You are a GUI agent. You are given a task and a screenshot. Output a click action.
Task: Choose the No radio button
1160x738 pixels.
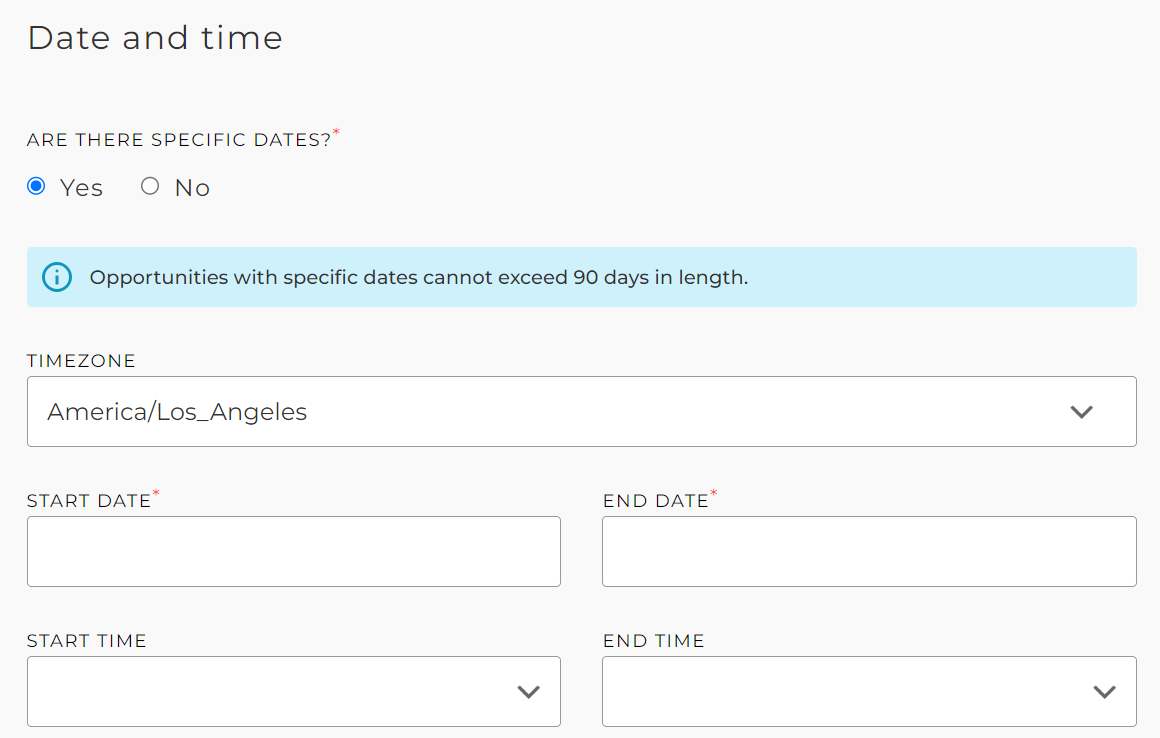point(150,186)
